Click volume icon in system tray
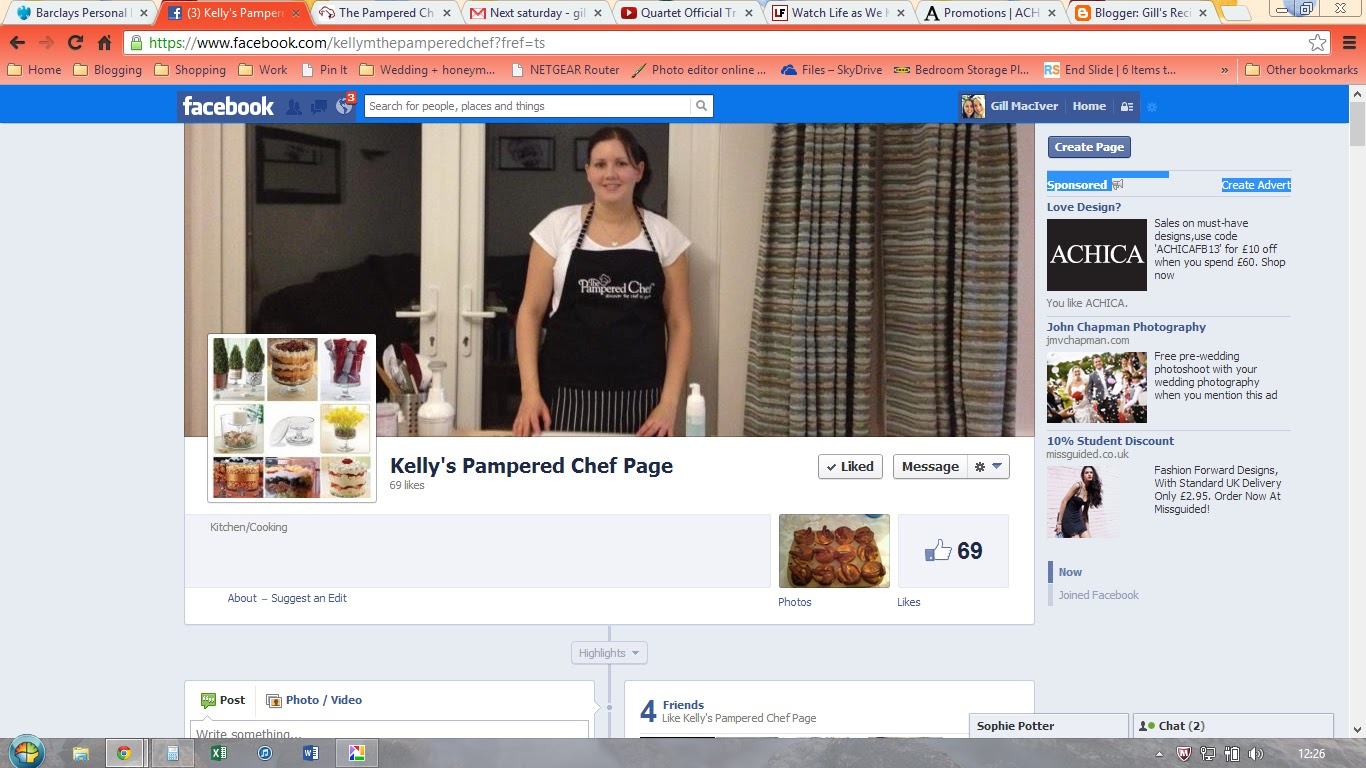 point(1256,753)
